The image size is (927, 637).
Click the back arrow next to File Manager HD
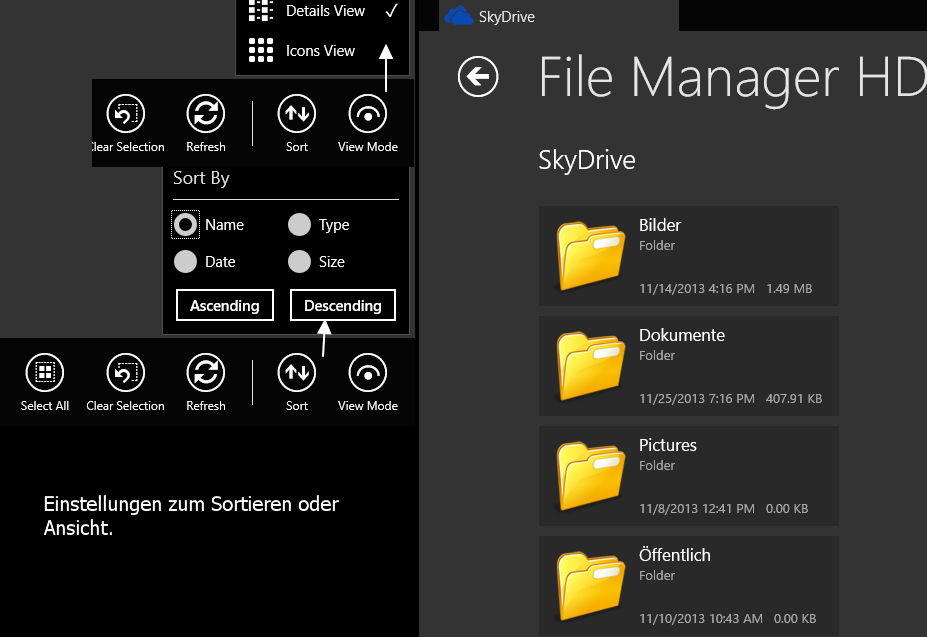point(478,76)
